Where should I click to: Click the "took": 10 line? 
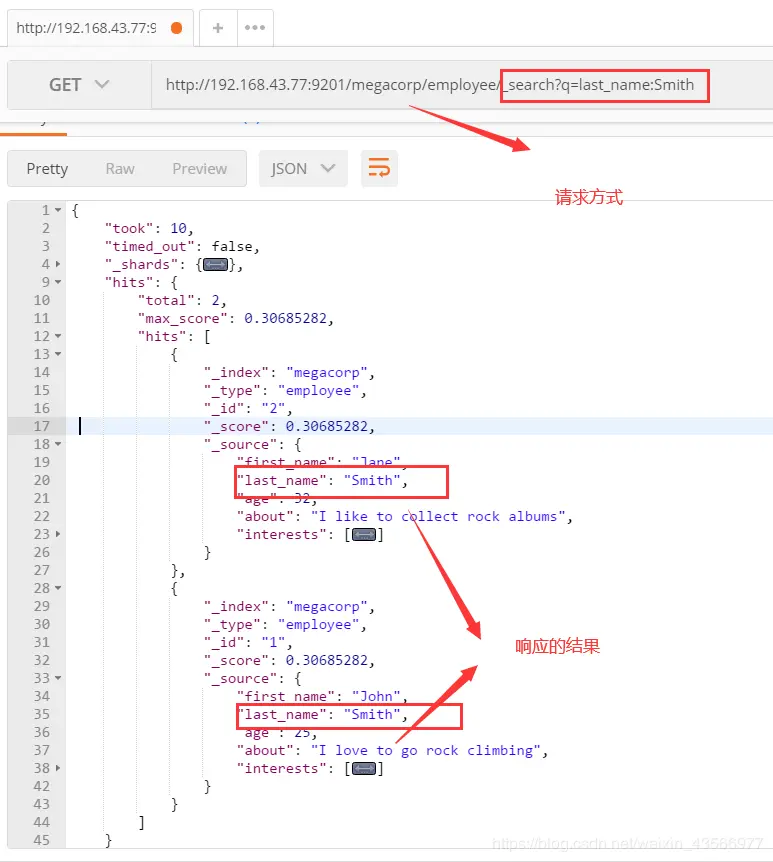(149, 228)
